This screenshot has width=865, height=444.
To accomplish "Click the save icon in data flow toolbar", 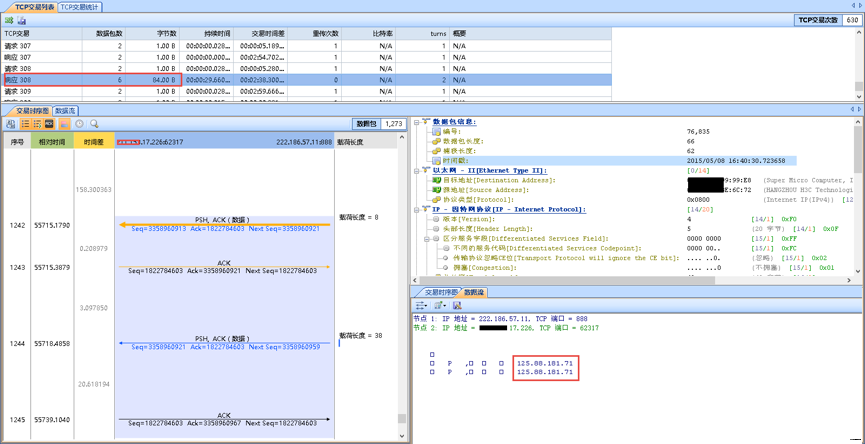I will point(457,305).
